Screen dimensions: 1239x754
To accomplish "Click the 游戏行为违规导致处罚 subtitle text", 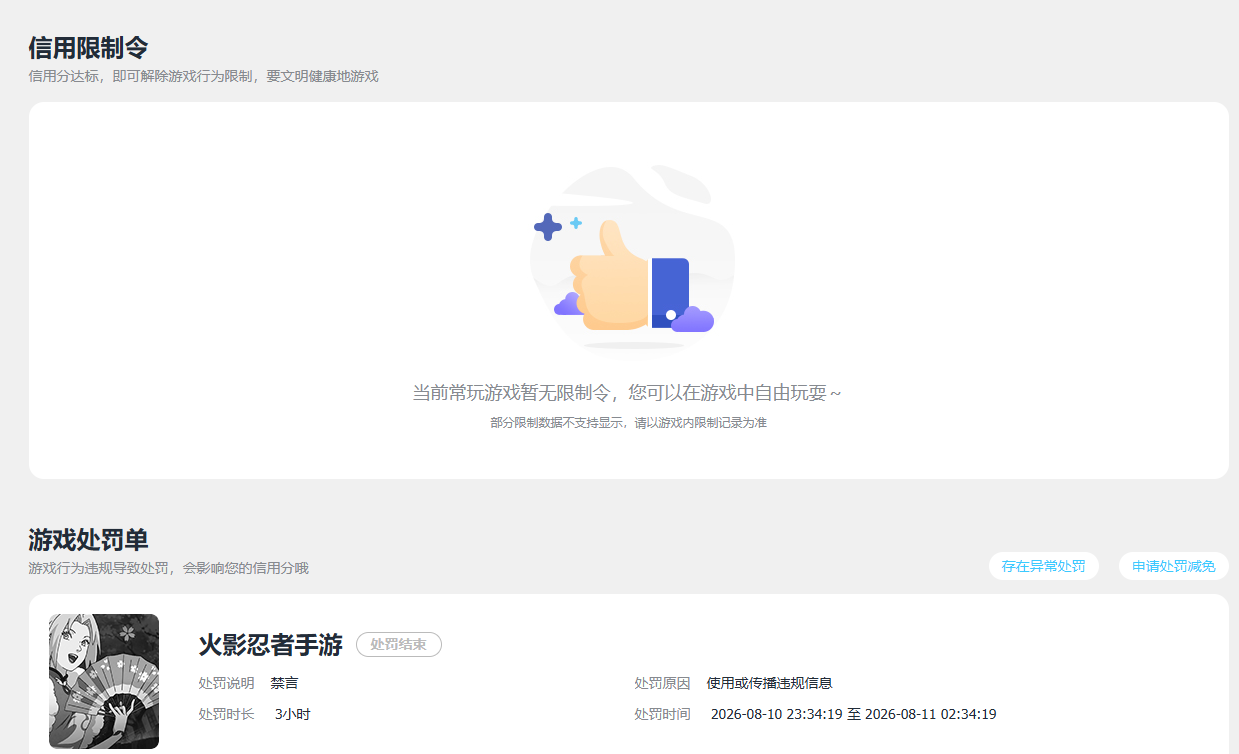I will click(168, 568).
